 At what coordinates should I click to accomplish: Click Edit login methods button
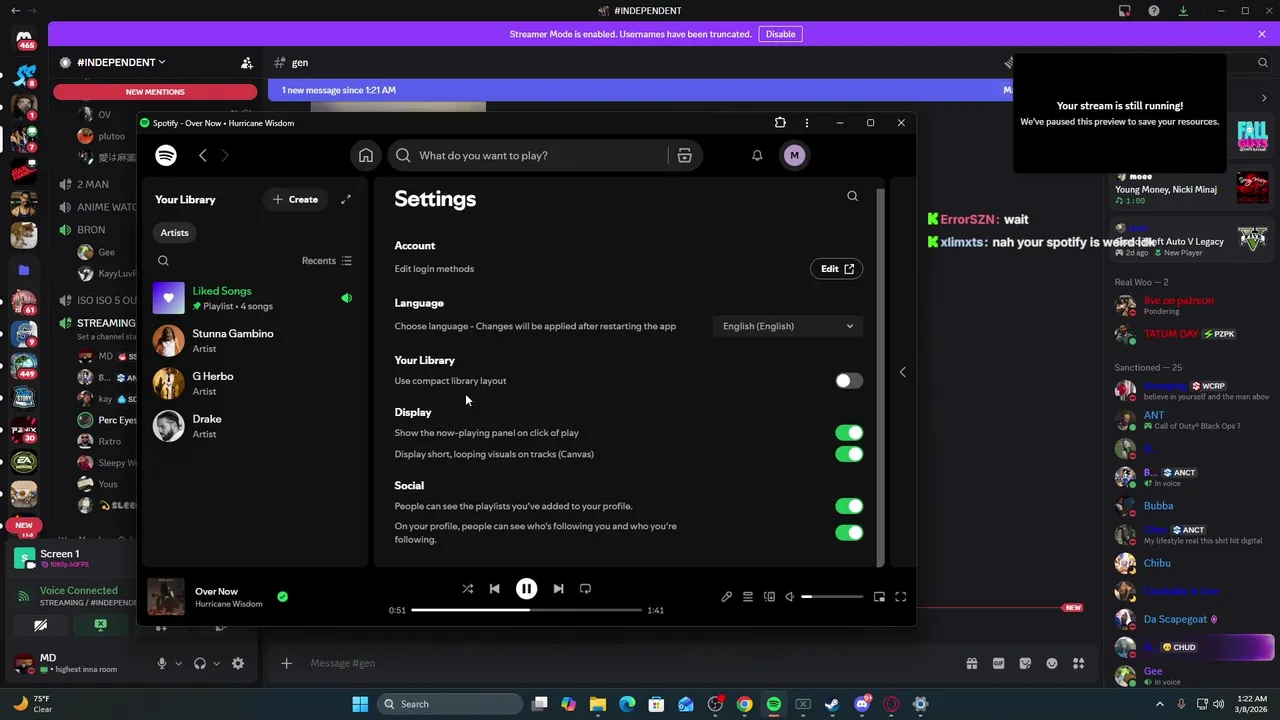click(x=836, y=269)
